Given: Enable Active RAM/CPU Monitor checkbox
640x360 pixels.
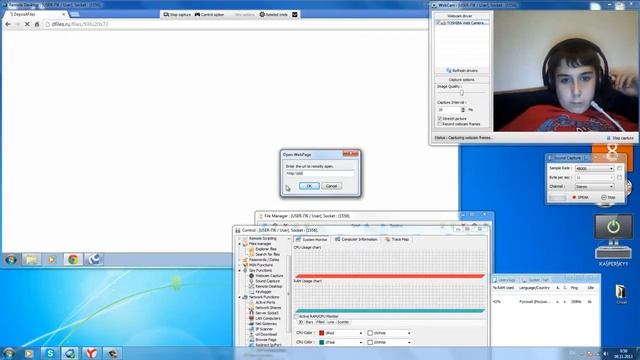Looking at the screenshot, I should (x=297, y=316).
